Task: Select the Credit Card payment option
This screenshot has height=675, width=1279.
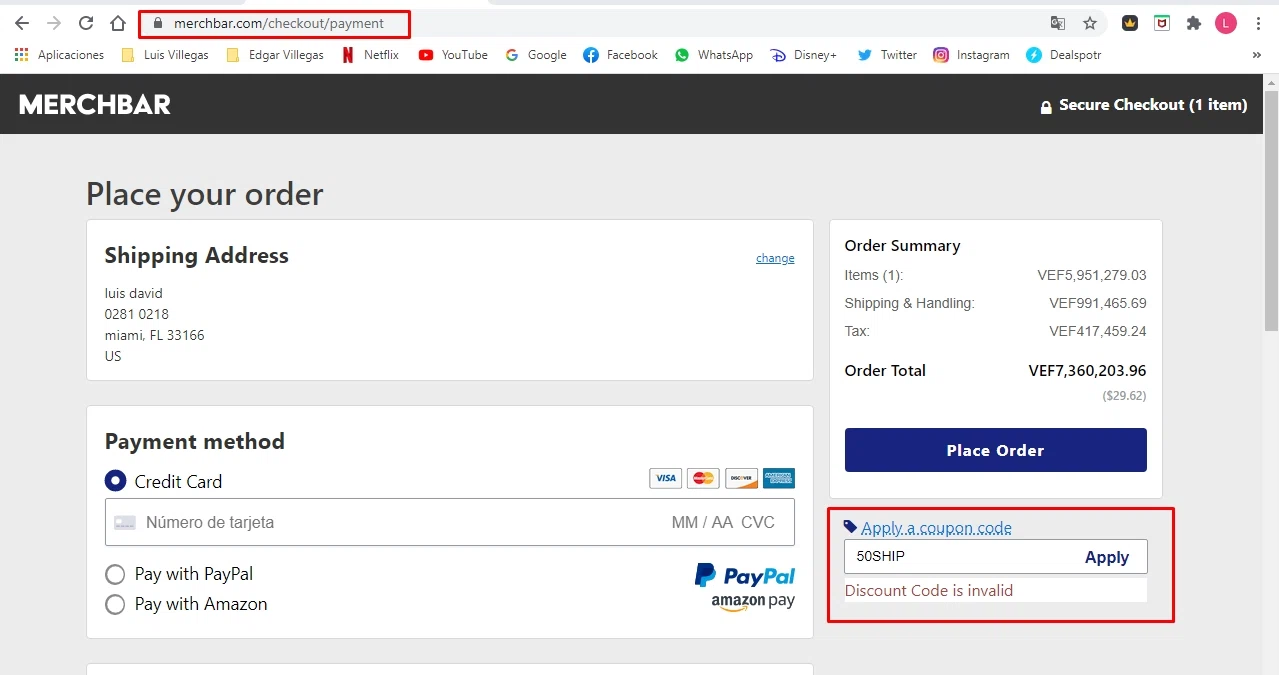Action: tap(116, 481)
